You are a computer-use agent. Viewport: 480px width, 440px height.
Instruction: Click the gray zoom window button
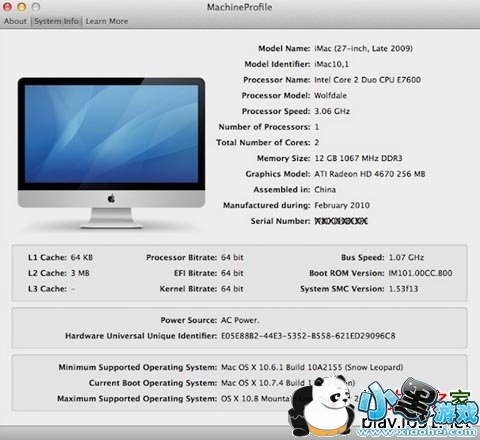click(36, 7)
